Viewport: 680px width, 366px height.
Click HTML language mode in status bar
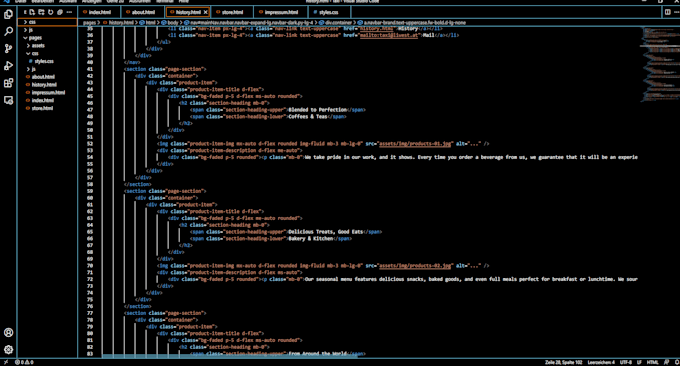pyautogui.click(x=652, y=362)
